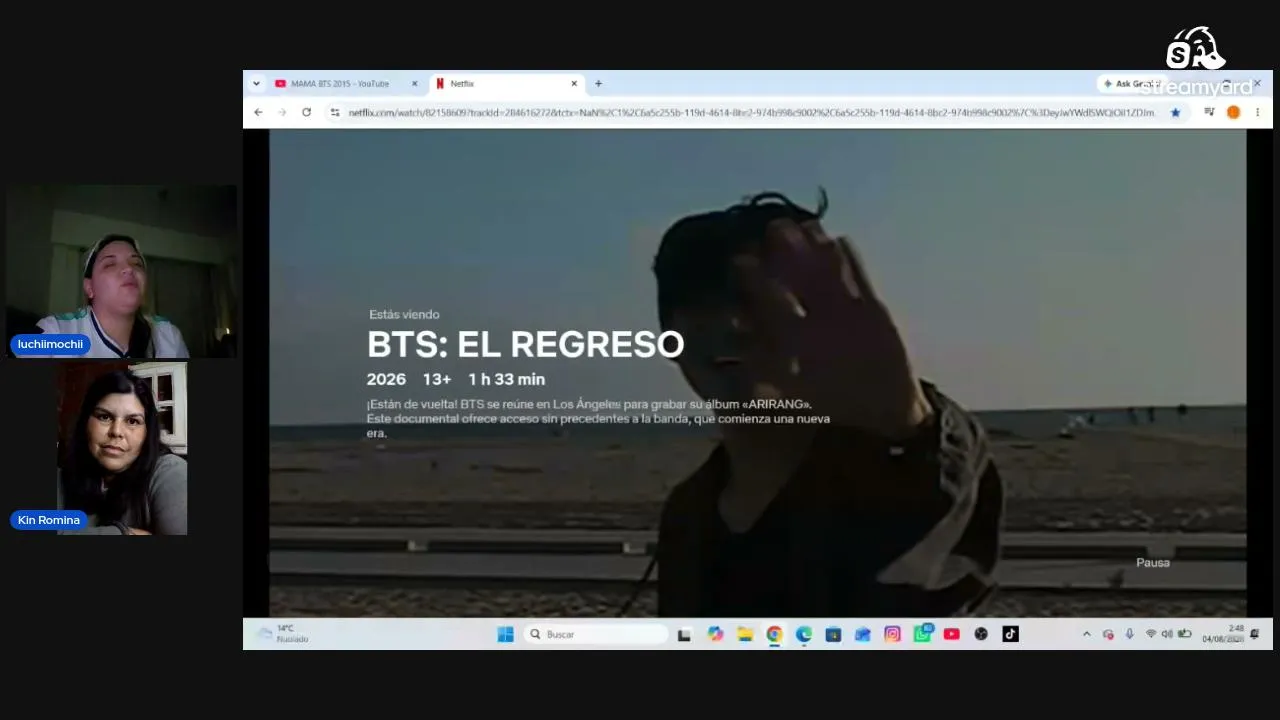Open a new browser tab
This screenshot has width=1280, height=720.
coord(598,84)
